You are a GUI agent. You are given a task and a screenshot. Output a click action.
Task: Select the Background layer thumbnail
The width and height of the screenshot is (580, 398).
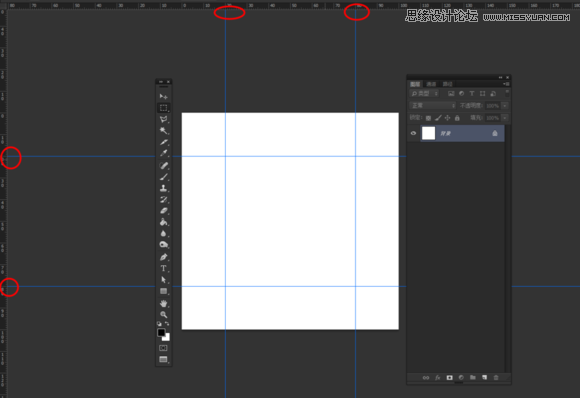(x=428, y=133)
